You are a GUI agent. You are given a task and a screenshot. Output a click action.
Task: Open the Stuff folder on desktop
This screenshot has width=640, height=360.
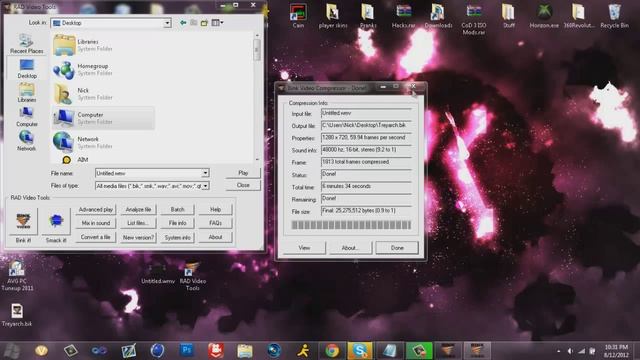509,16
